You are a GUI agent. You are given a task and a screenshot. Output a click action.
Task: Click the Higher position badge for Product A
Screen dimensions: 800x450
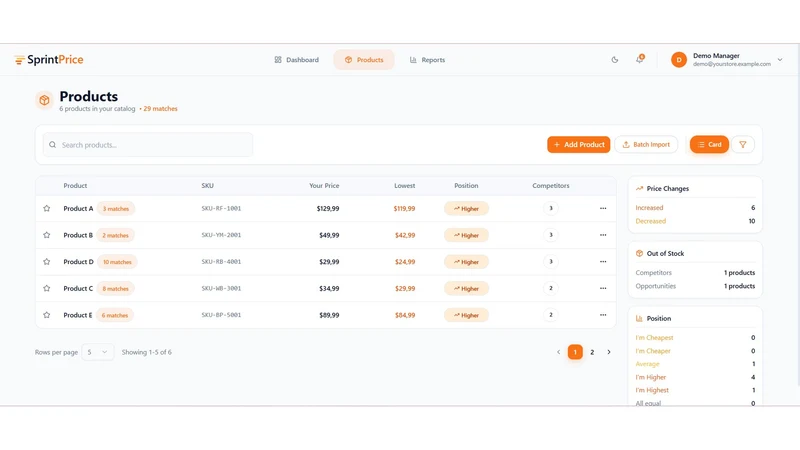pyautogui.click(x=466, y=209)
